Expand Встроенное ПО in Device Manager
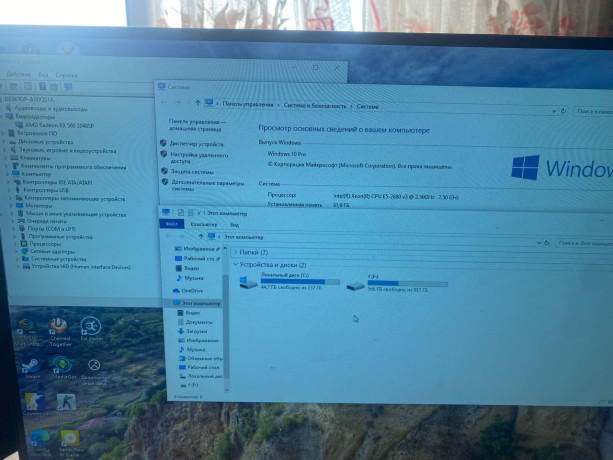The height and width of the screenshot is (460, 613). point(3,133)
